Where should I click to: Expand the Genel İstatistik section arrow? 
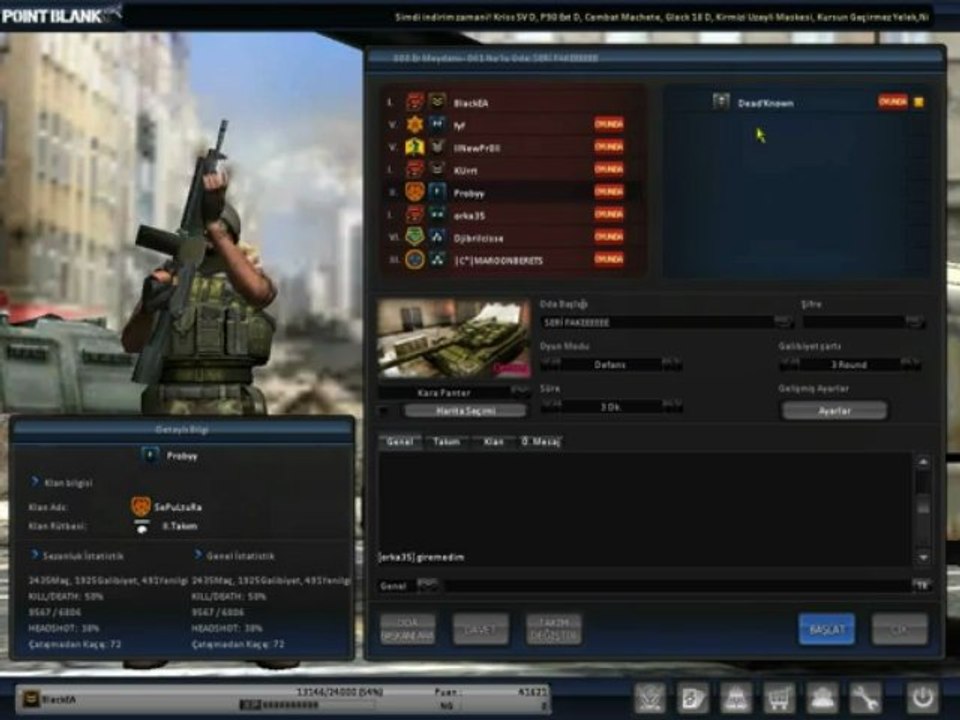[x=197, y=555]
